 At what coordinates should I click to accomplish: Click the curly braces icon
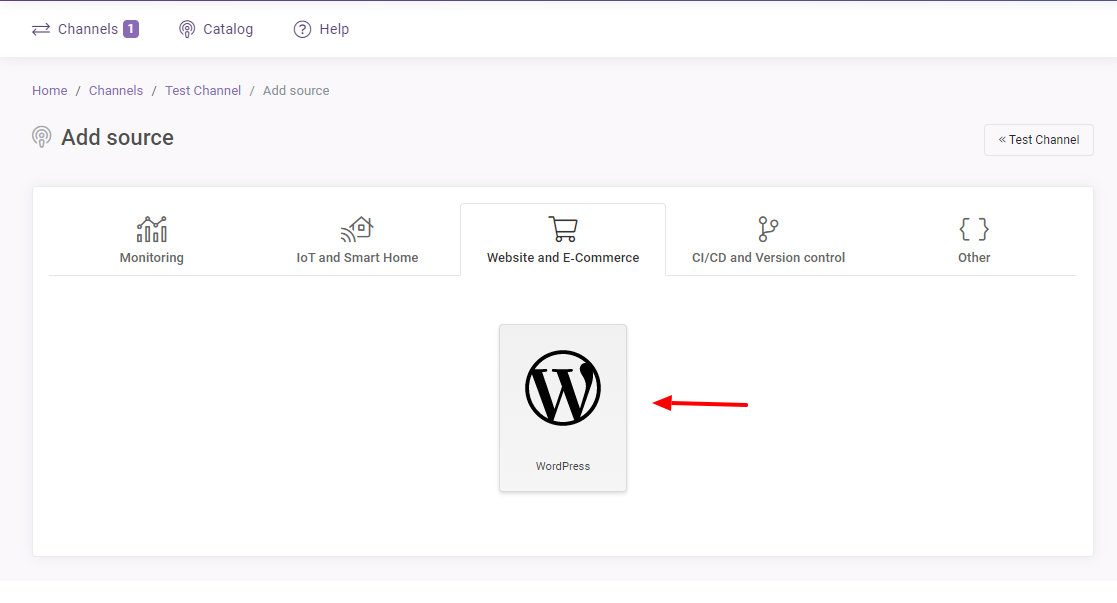974,230
